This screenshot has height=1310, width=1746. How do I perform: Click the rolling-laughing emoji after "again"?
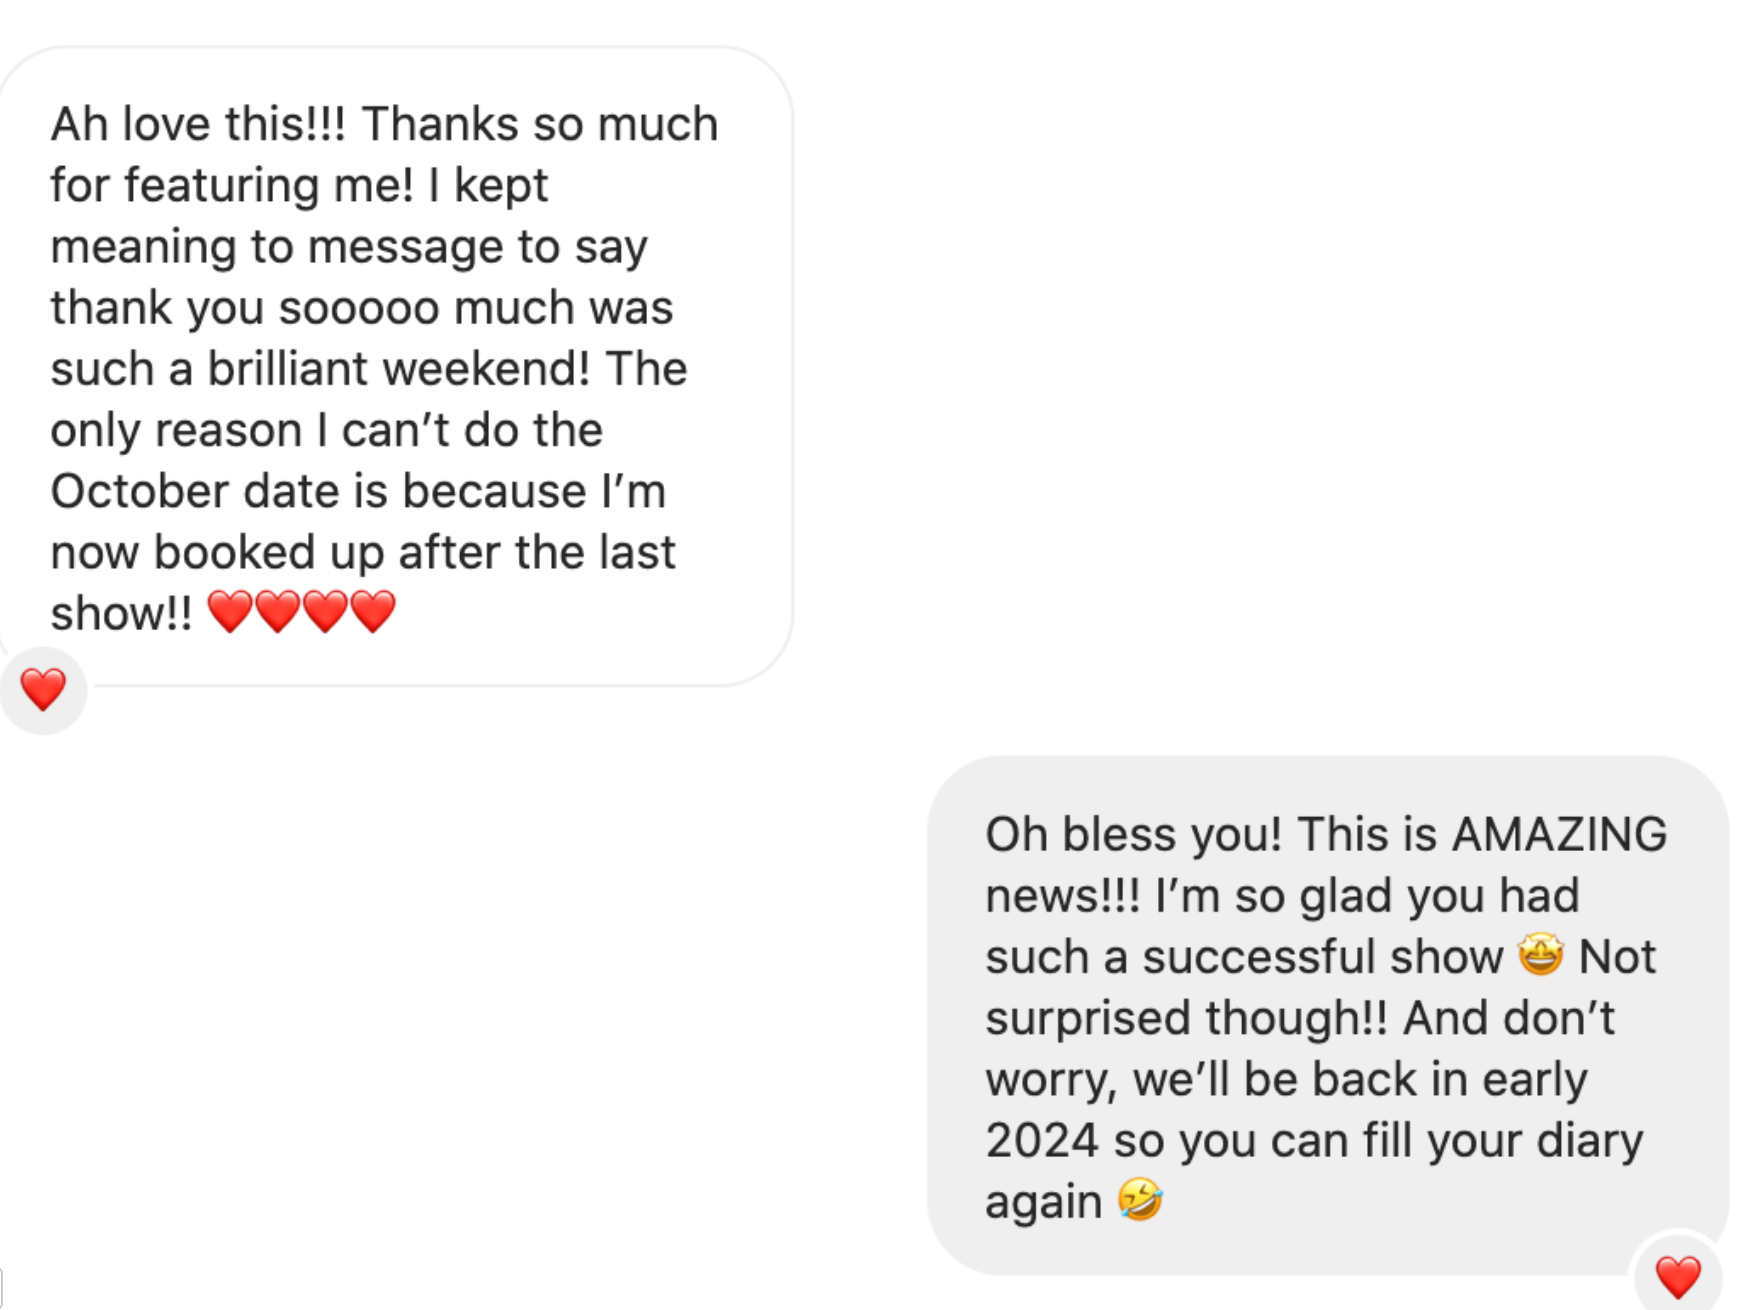click(1140, 1200)
